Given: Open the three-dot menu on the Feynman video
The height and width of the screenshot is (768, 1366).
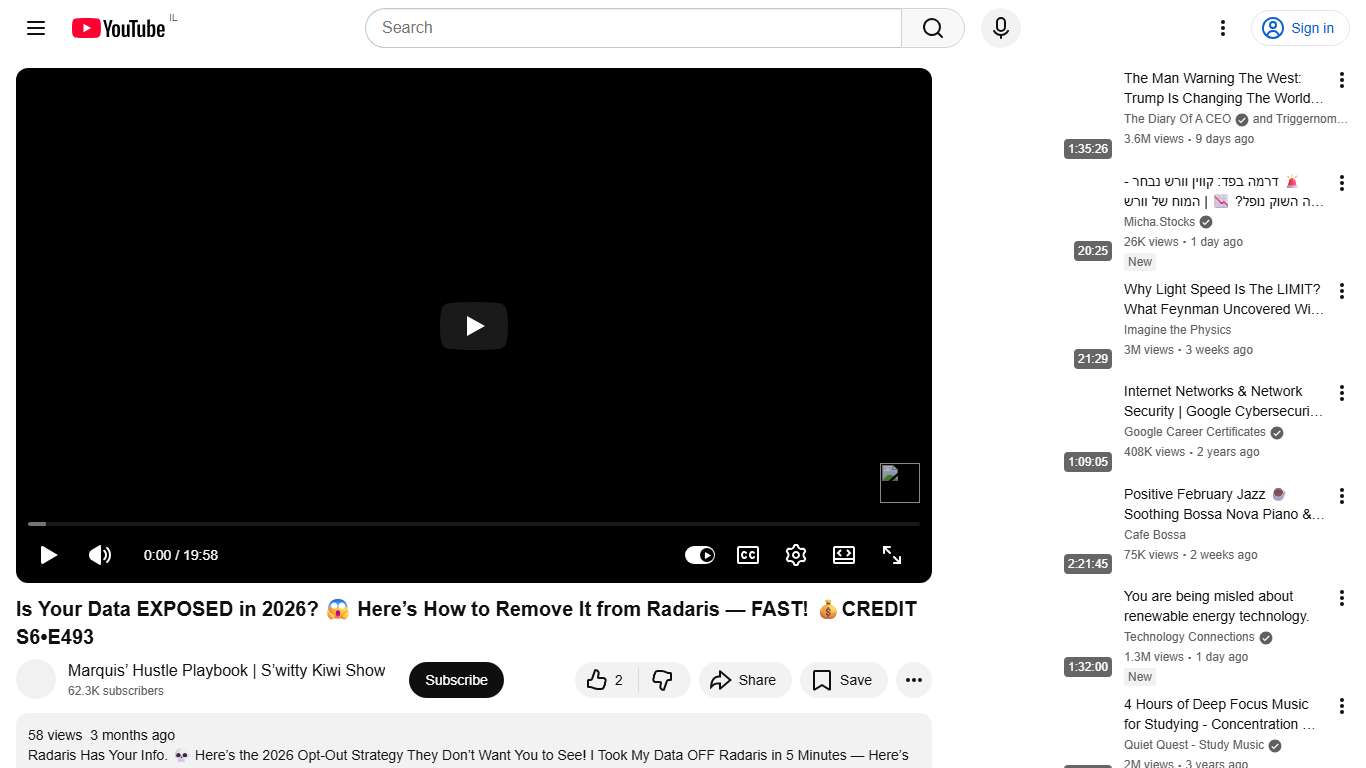Looking at the screenshot, I should (1342, 290).
